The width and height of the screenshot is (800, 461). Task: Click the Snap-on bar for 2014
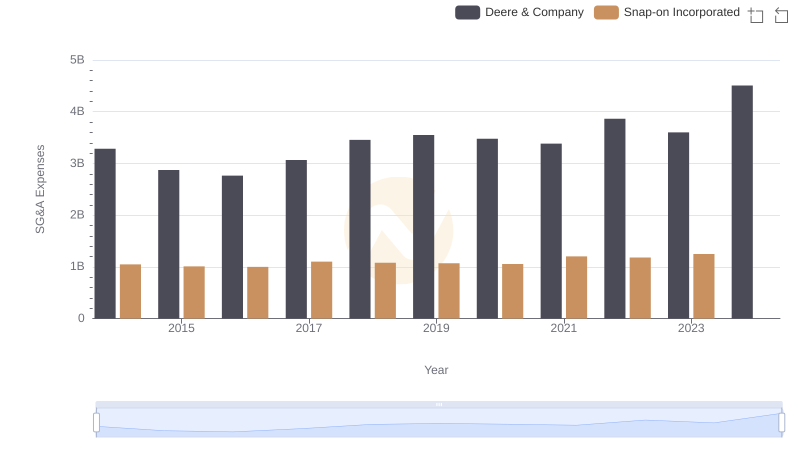click(x=130, y=291)
